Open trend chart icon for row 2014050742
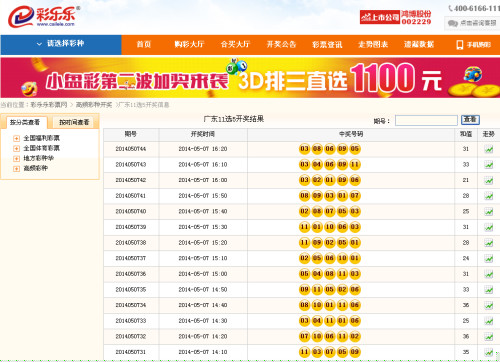This screenshot has width=500, height=362. 488,180
